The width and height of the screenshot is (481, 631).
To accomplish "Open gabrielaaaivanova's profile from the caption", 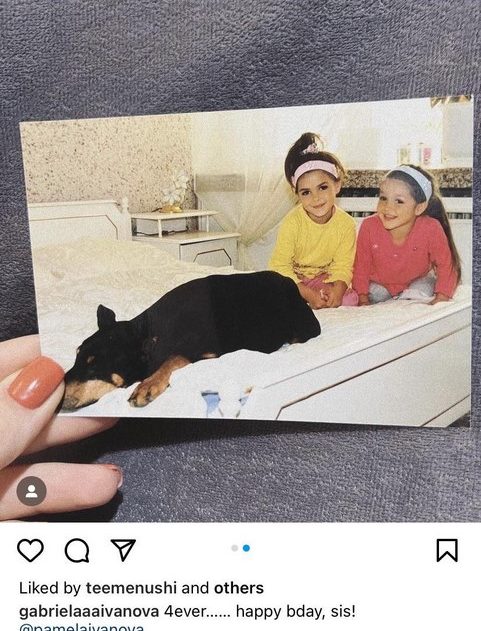I will pos(89,612).
